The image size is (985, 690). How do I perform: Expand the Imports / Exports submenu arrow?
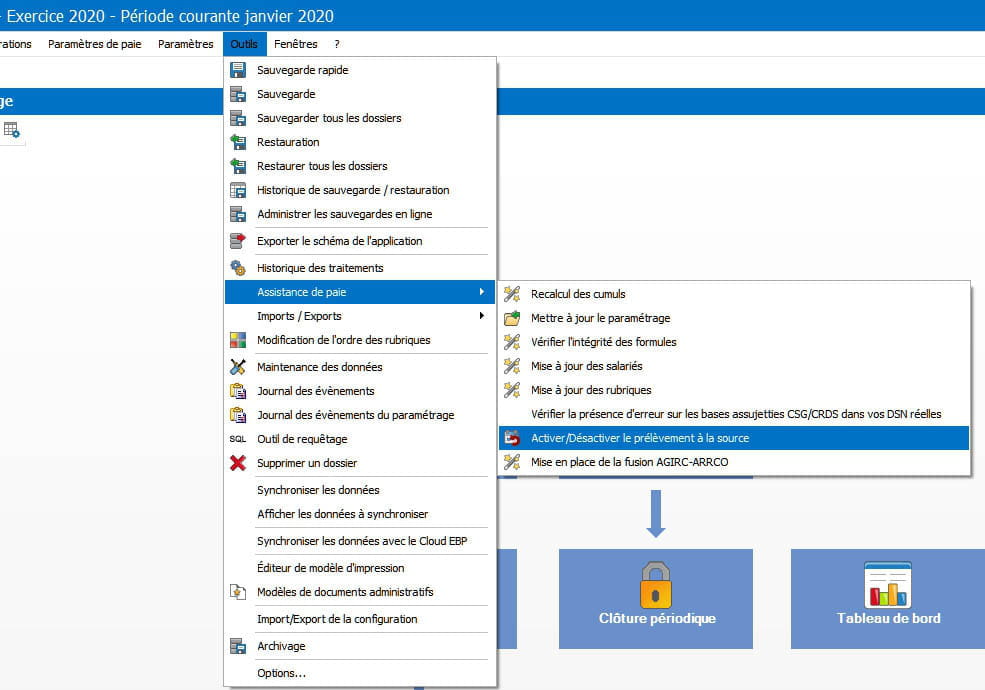(x=482, y=315)
